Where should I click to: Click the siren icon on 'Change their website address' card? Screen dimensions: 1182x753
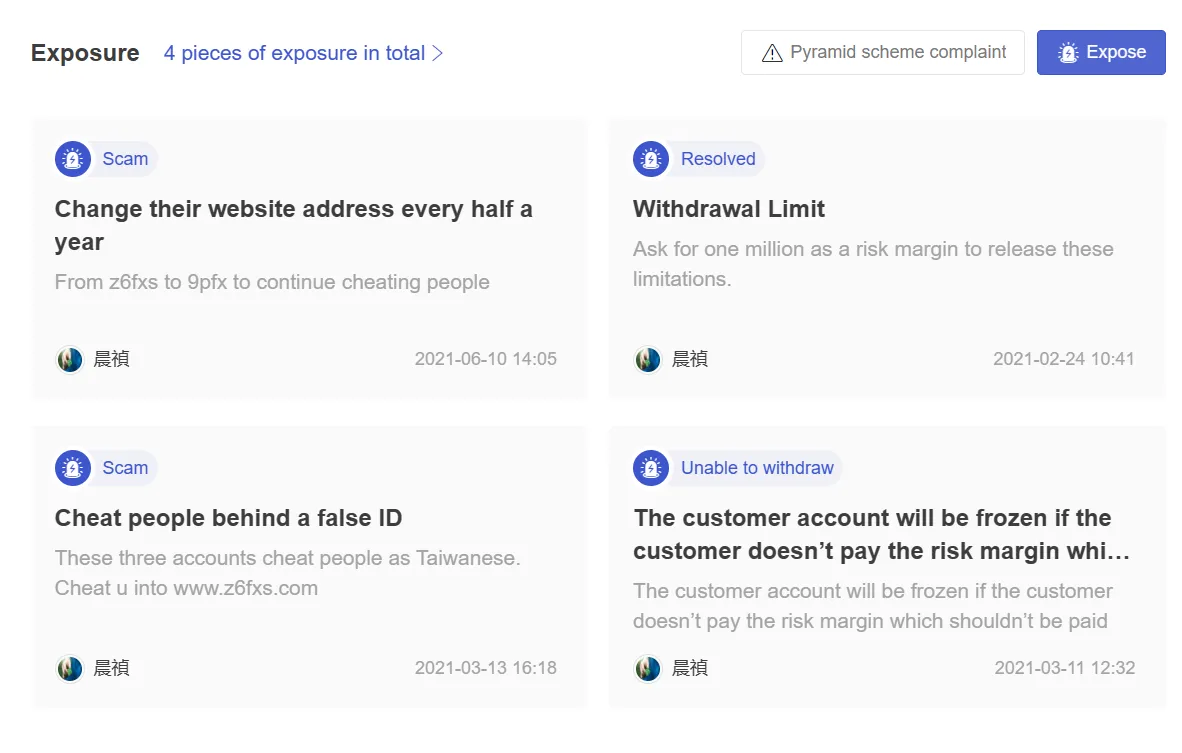click(x=73, y=159)
